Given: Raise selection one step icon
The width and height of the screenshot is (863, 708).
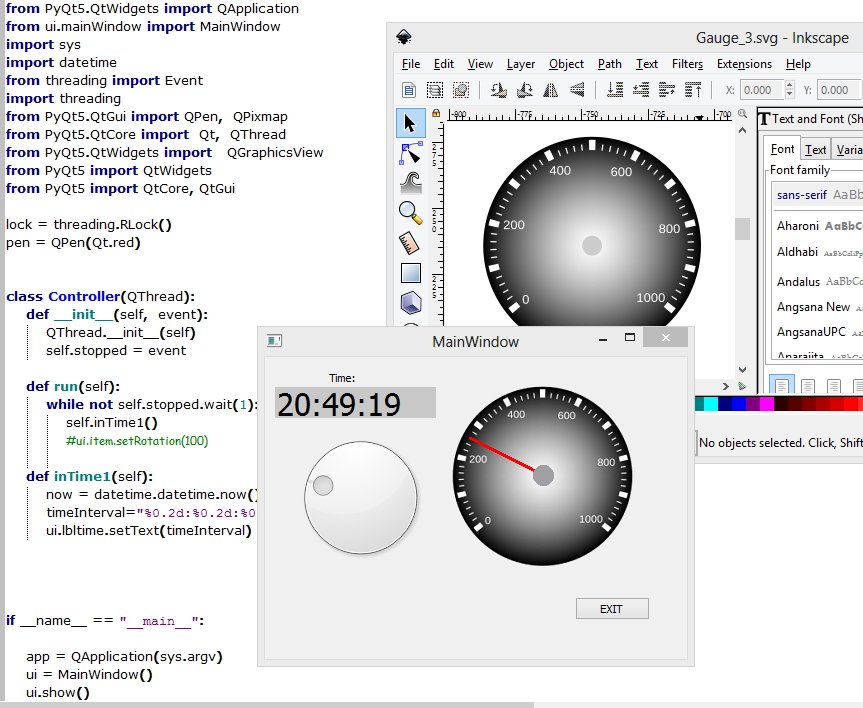Looking at the screenshot, I should click(667, 90).
